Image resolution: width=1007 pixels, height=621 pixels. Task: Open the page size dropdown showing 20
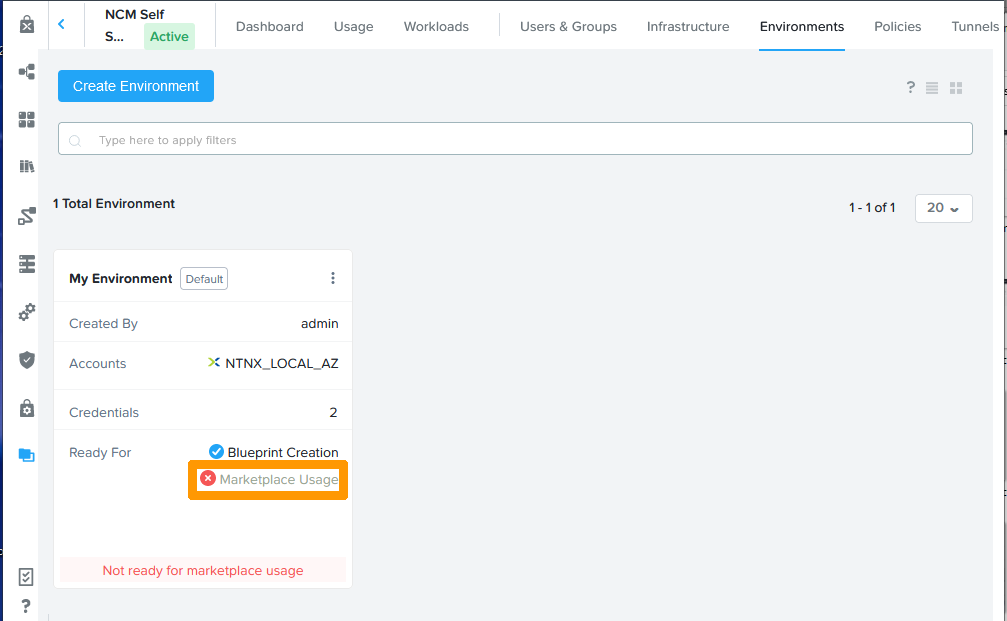[943, 208]
